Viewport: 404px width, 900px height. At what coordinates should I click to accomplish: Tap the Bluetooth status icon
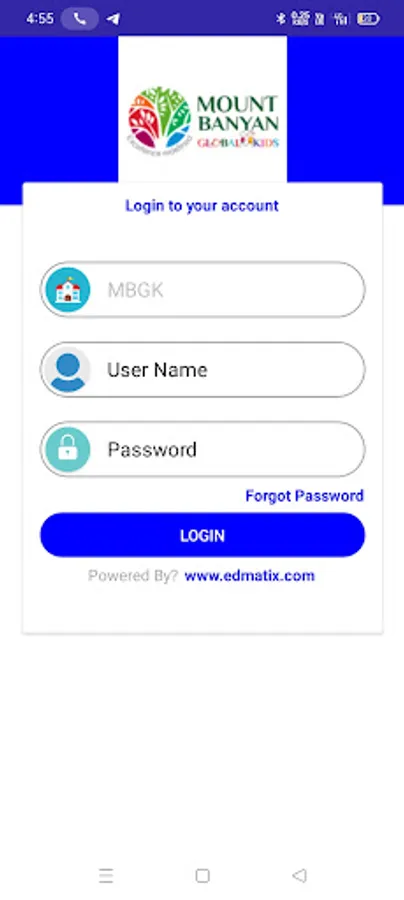(x=281, y=19)
